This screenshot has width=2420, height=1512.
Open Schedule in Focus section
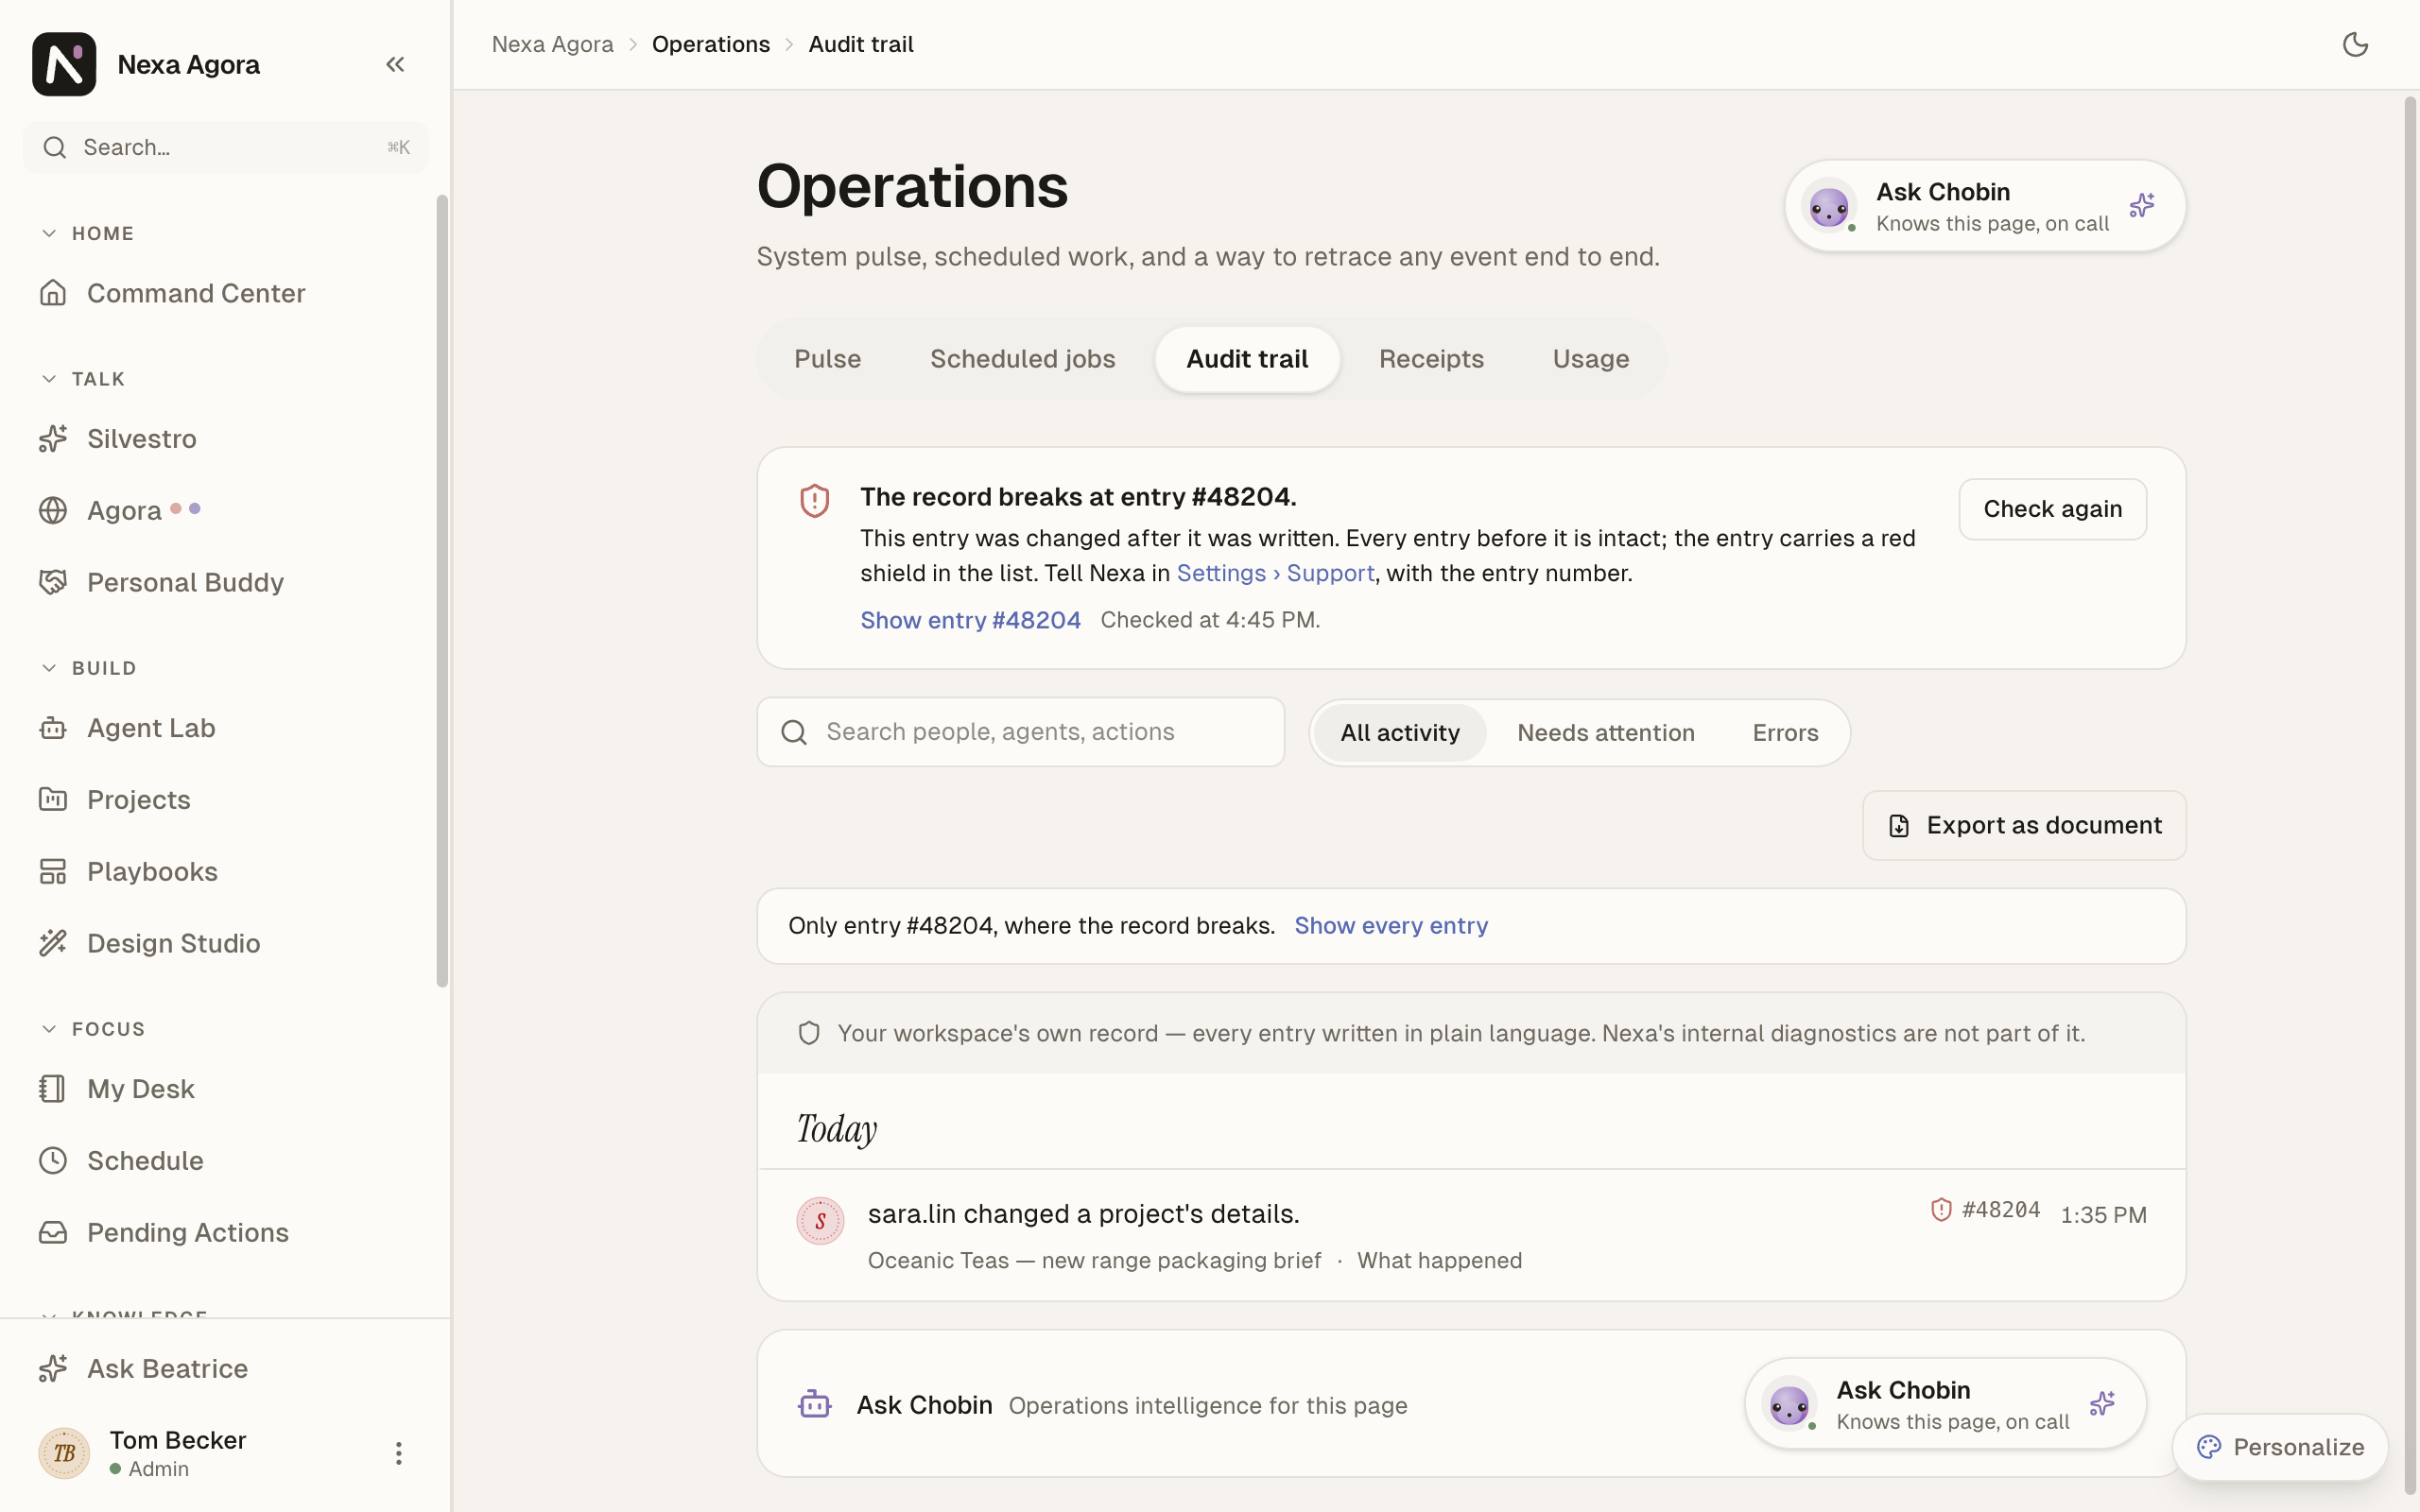click(225, 1160)
